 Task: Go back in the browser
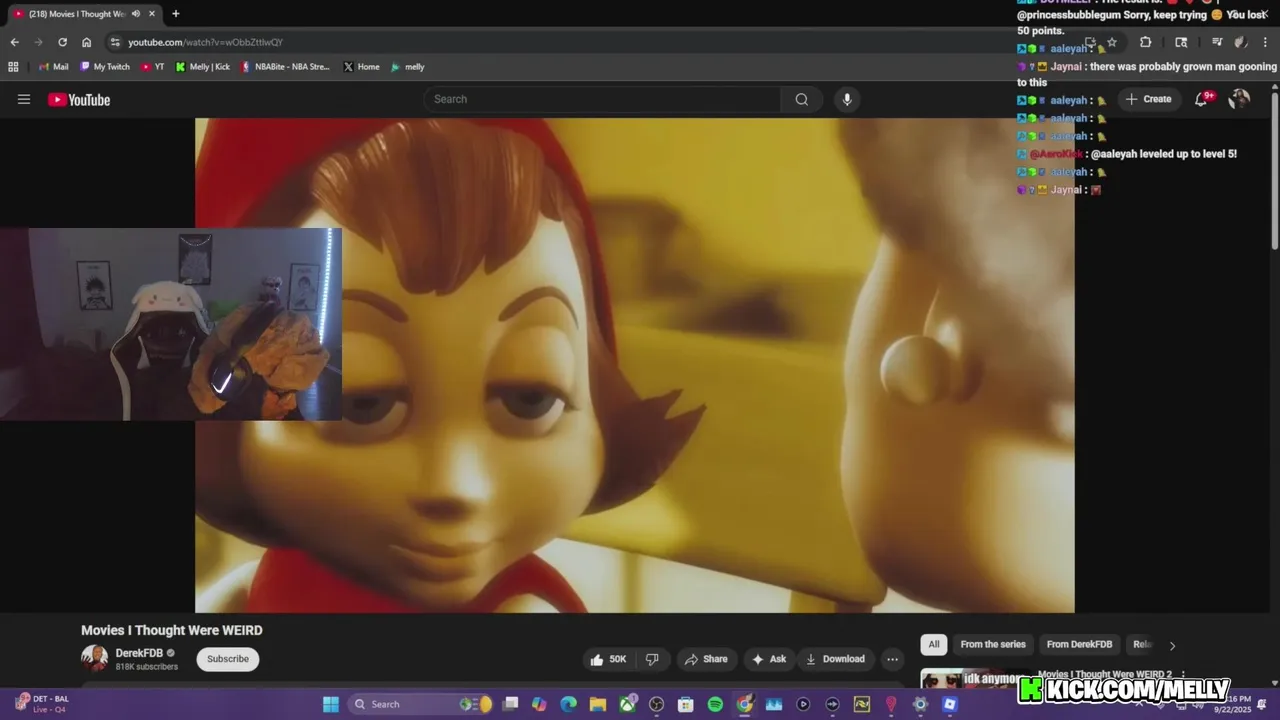point(14,42)
